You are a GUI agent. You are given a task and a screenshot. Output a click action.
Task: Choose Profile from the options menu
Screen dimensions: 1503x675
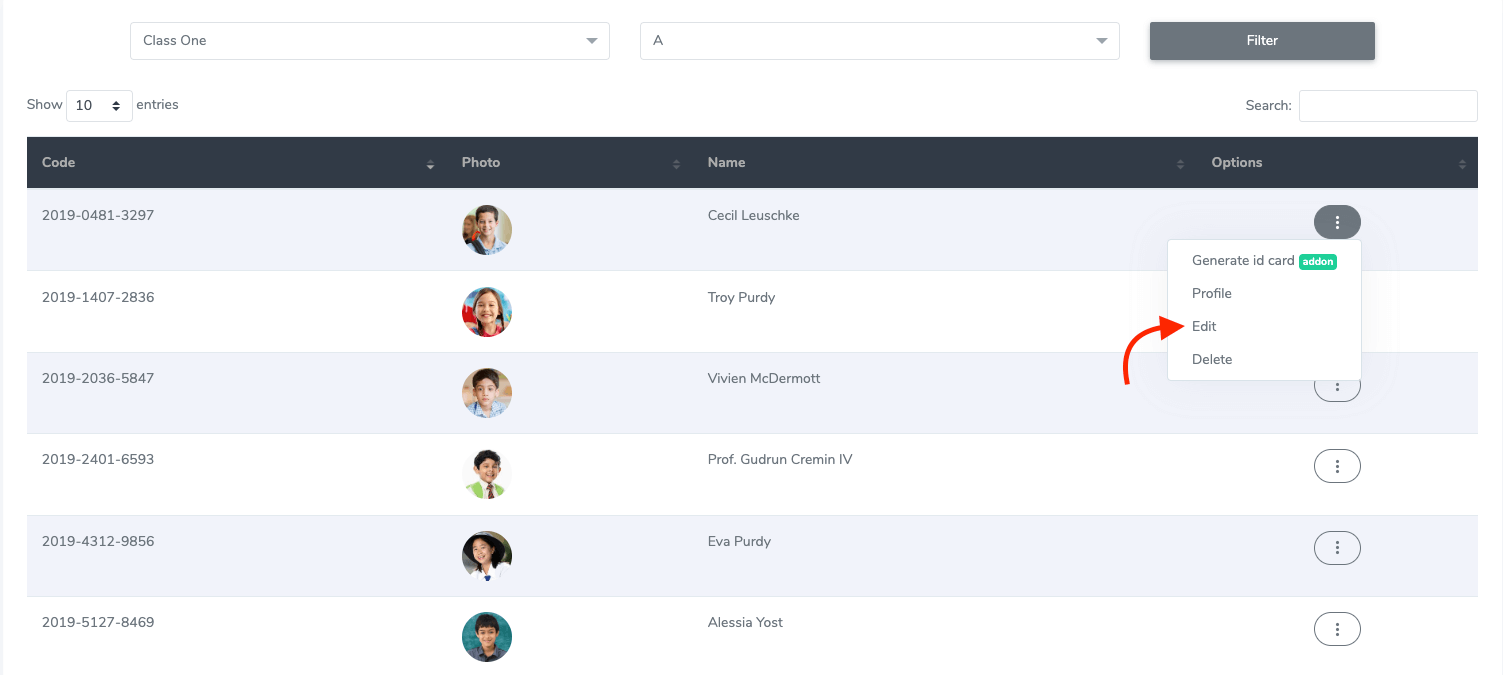(1211, 294)
